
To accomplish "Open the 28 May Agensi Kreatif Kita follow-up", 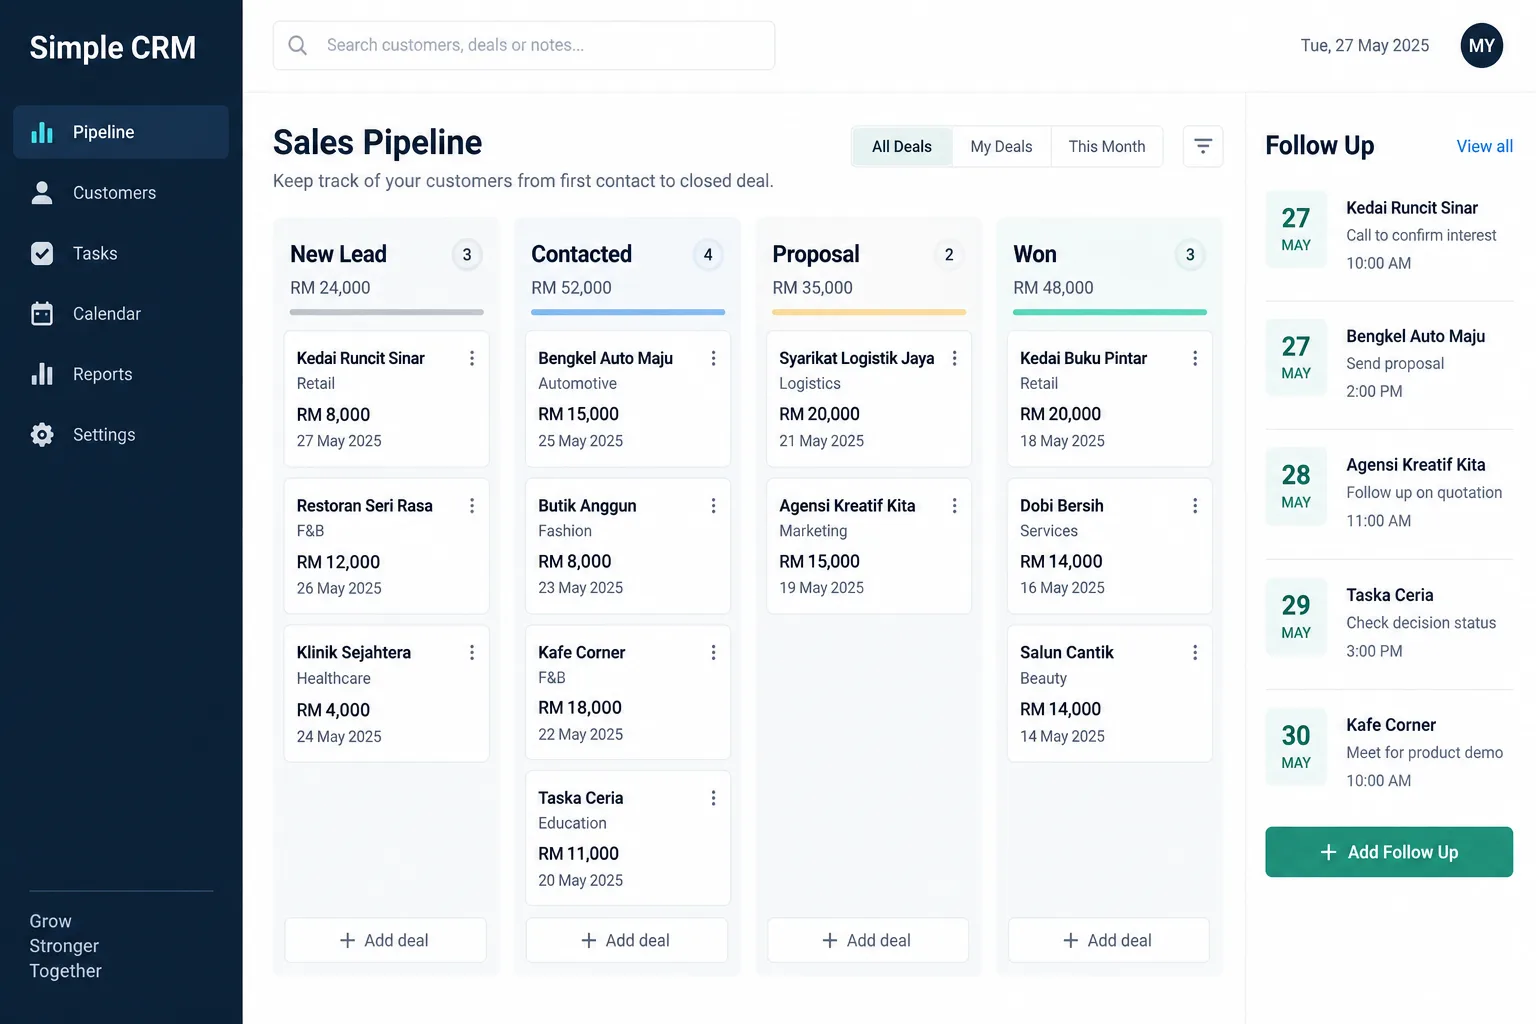I will (x=1389, y=493).
